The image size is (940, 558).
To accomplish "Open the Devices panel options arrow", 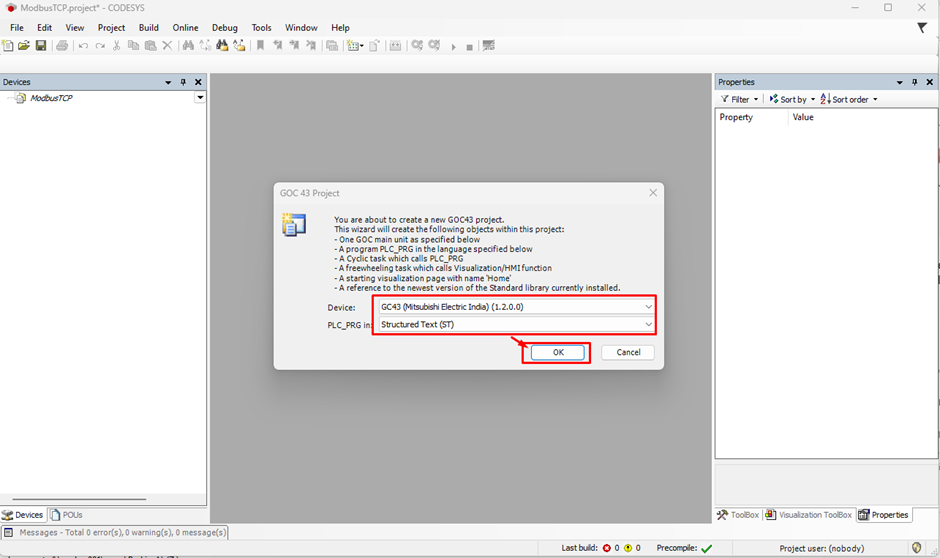I will 168,82.
